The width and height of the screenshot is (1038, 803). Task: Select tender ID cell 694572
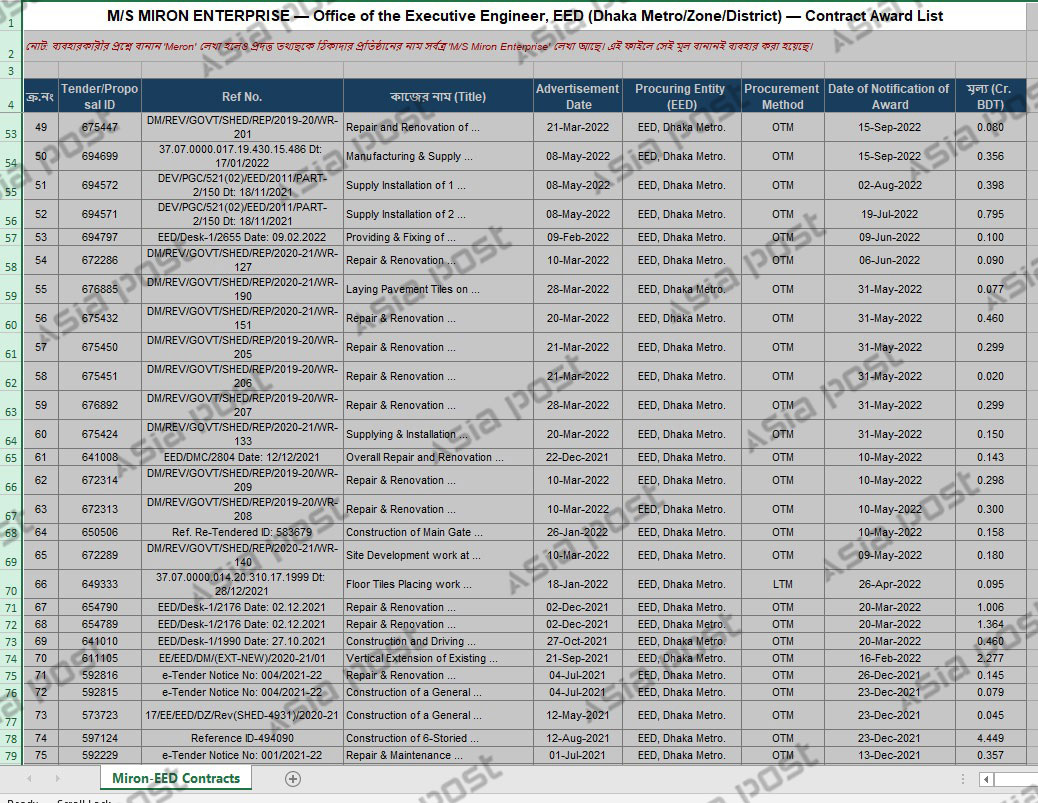pos(99,185)
